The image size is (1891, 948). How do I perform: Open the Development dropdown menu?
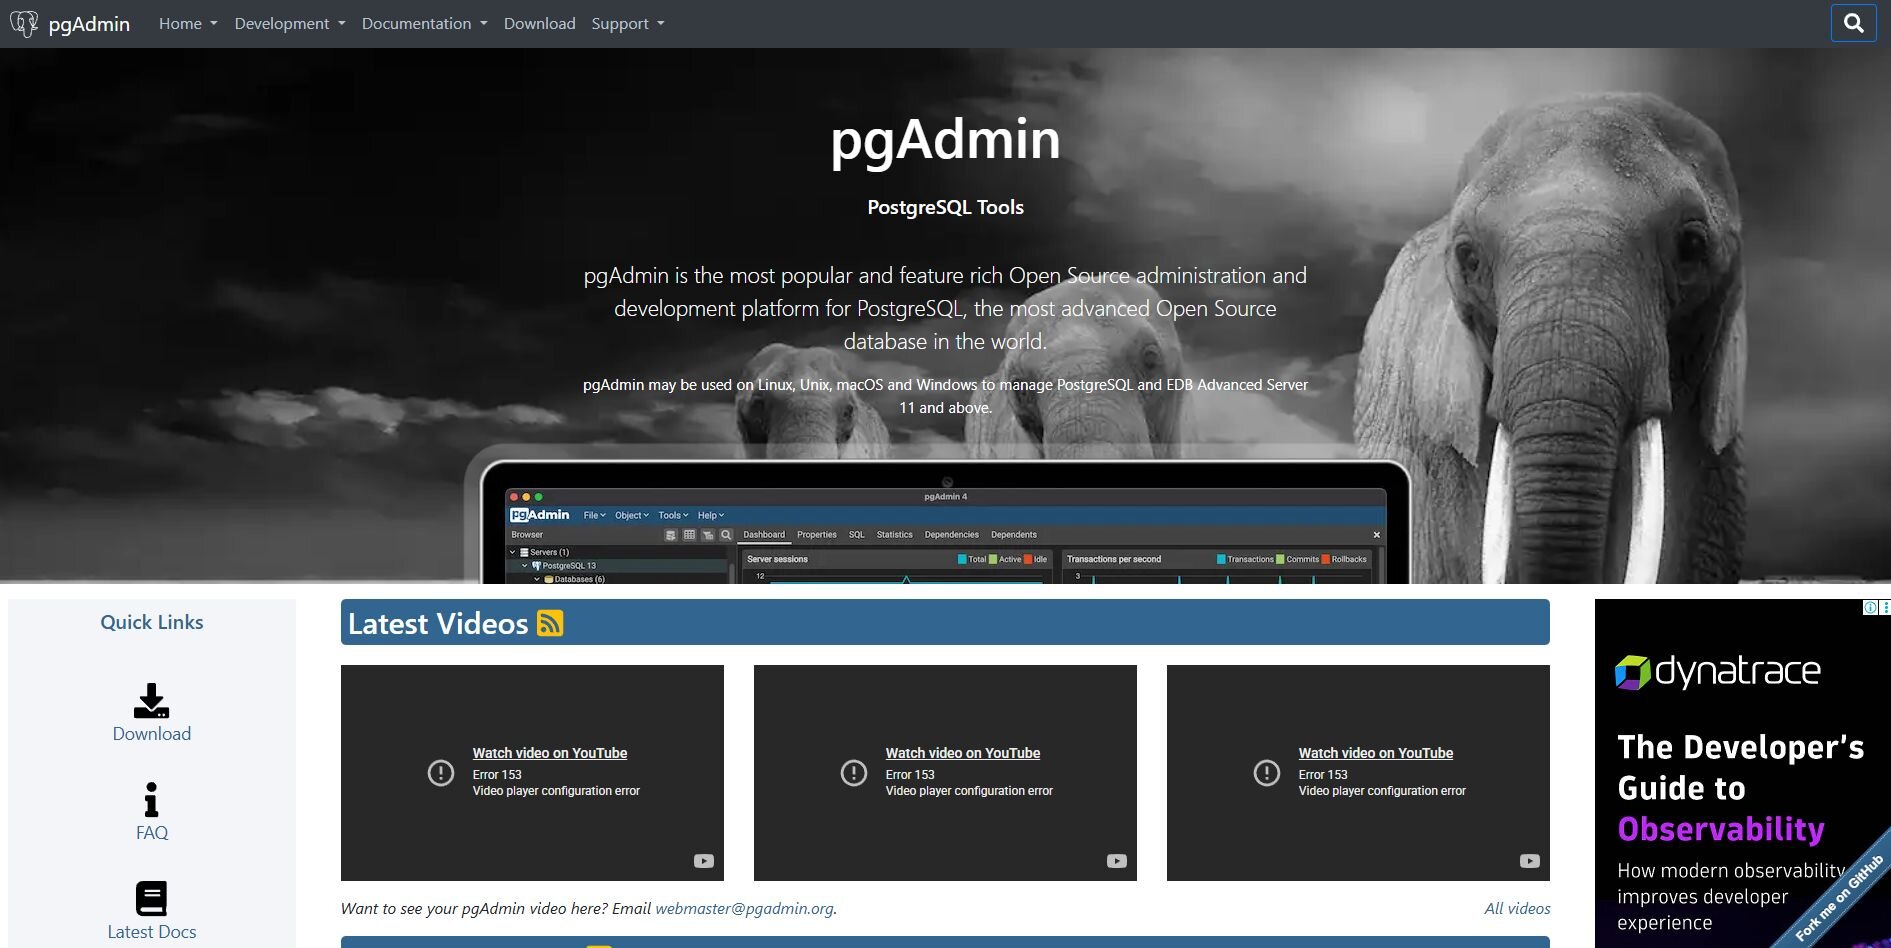289,23
